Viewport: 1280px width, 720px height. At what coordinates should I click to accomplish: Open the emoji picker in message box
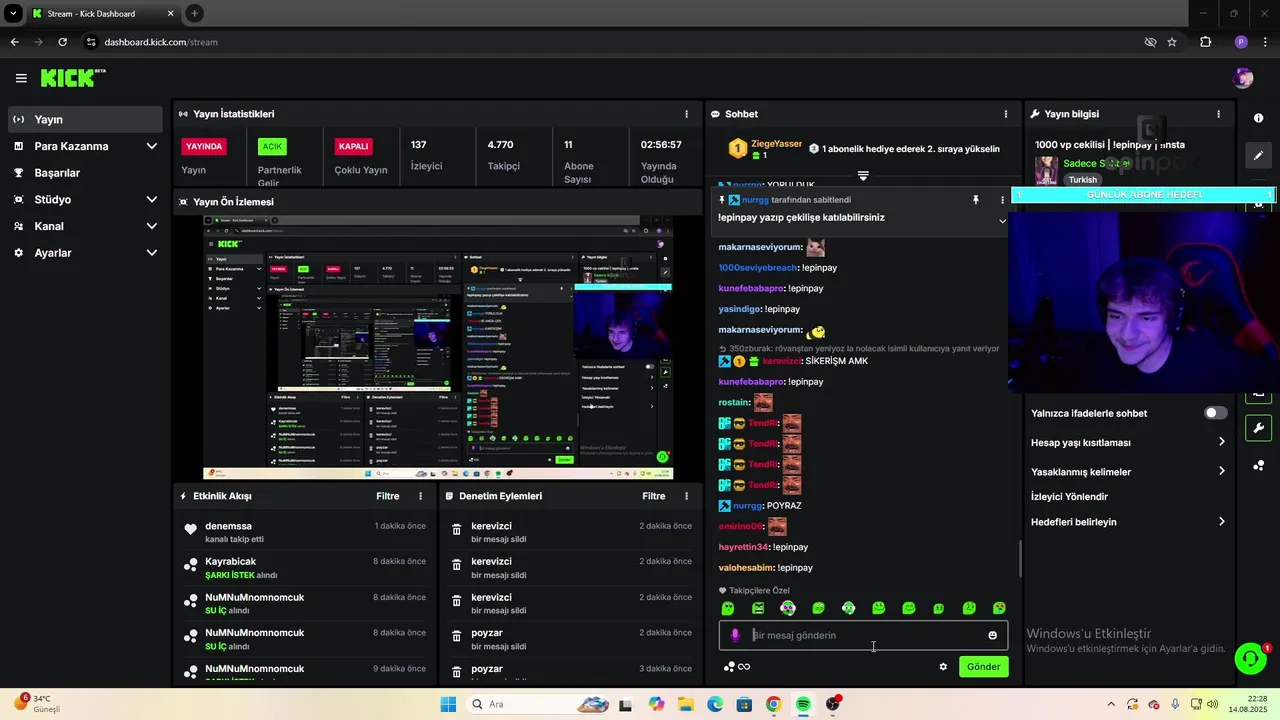pos(992,635)
